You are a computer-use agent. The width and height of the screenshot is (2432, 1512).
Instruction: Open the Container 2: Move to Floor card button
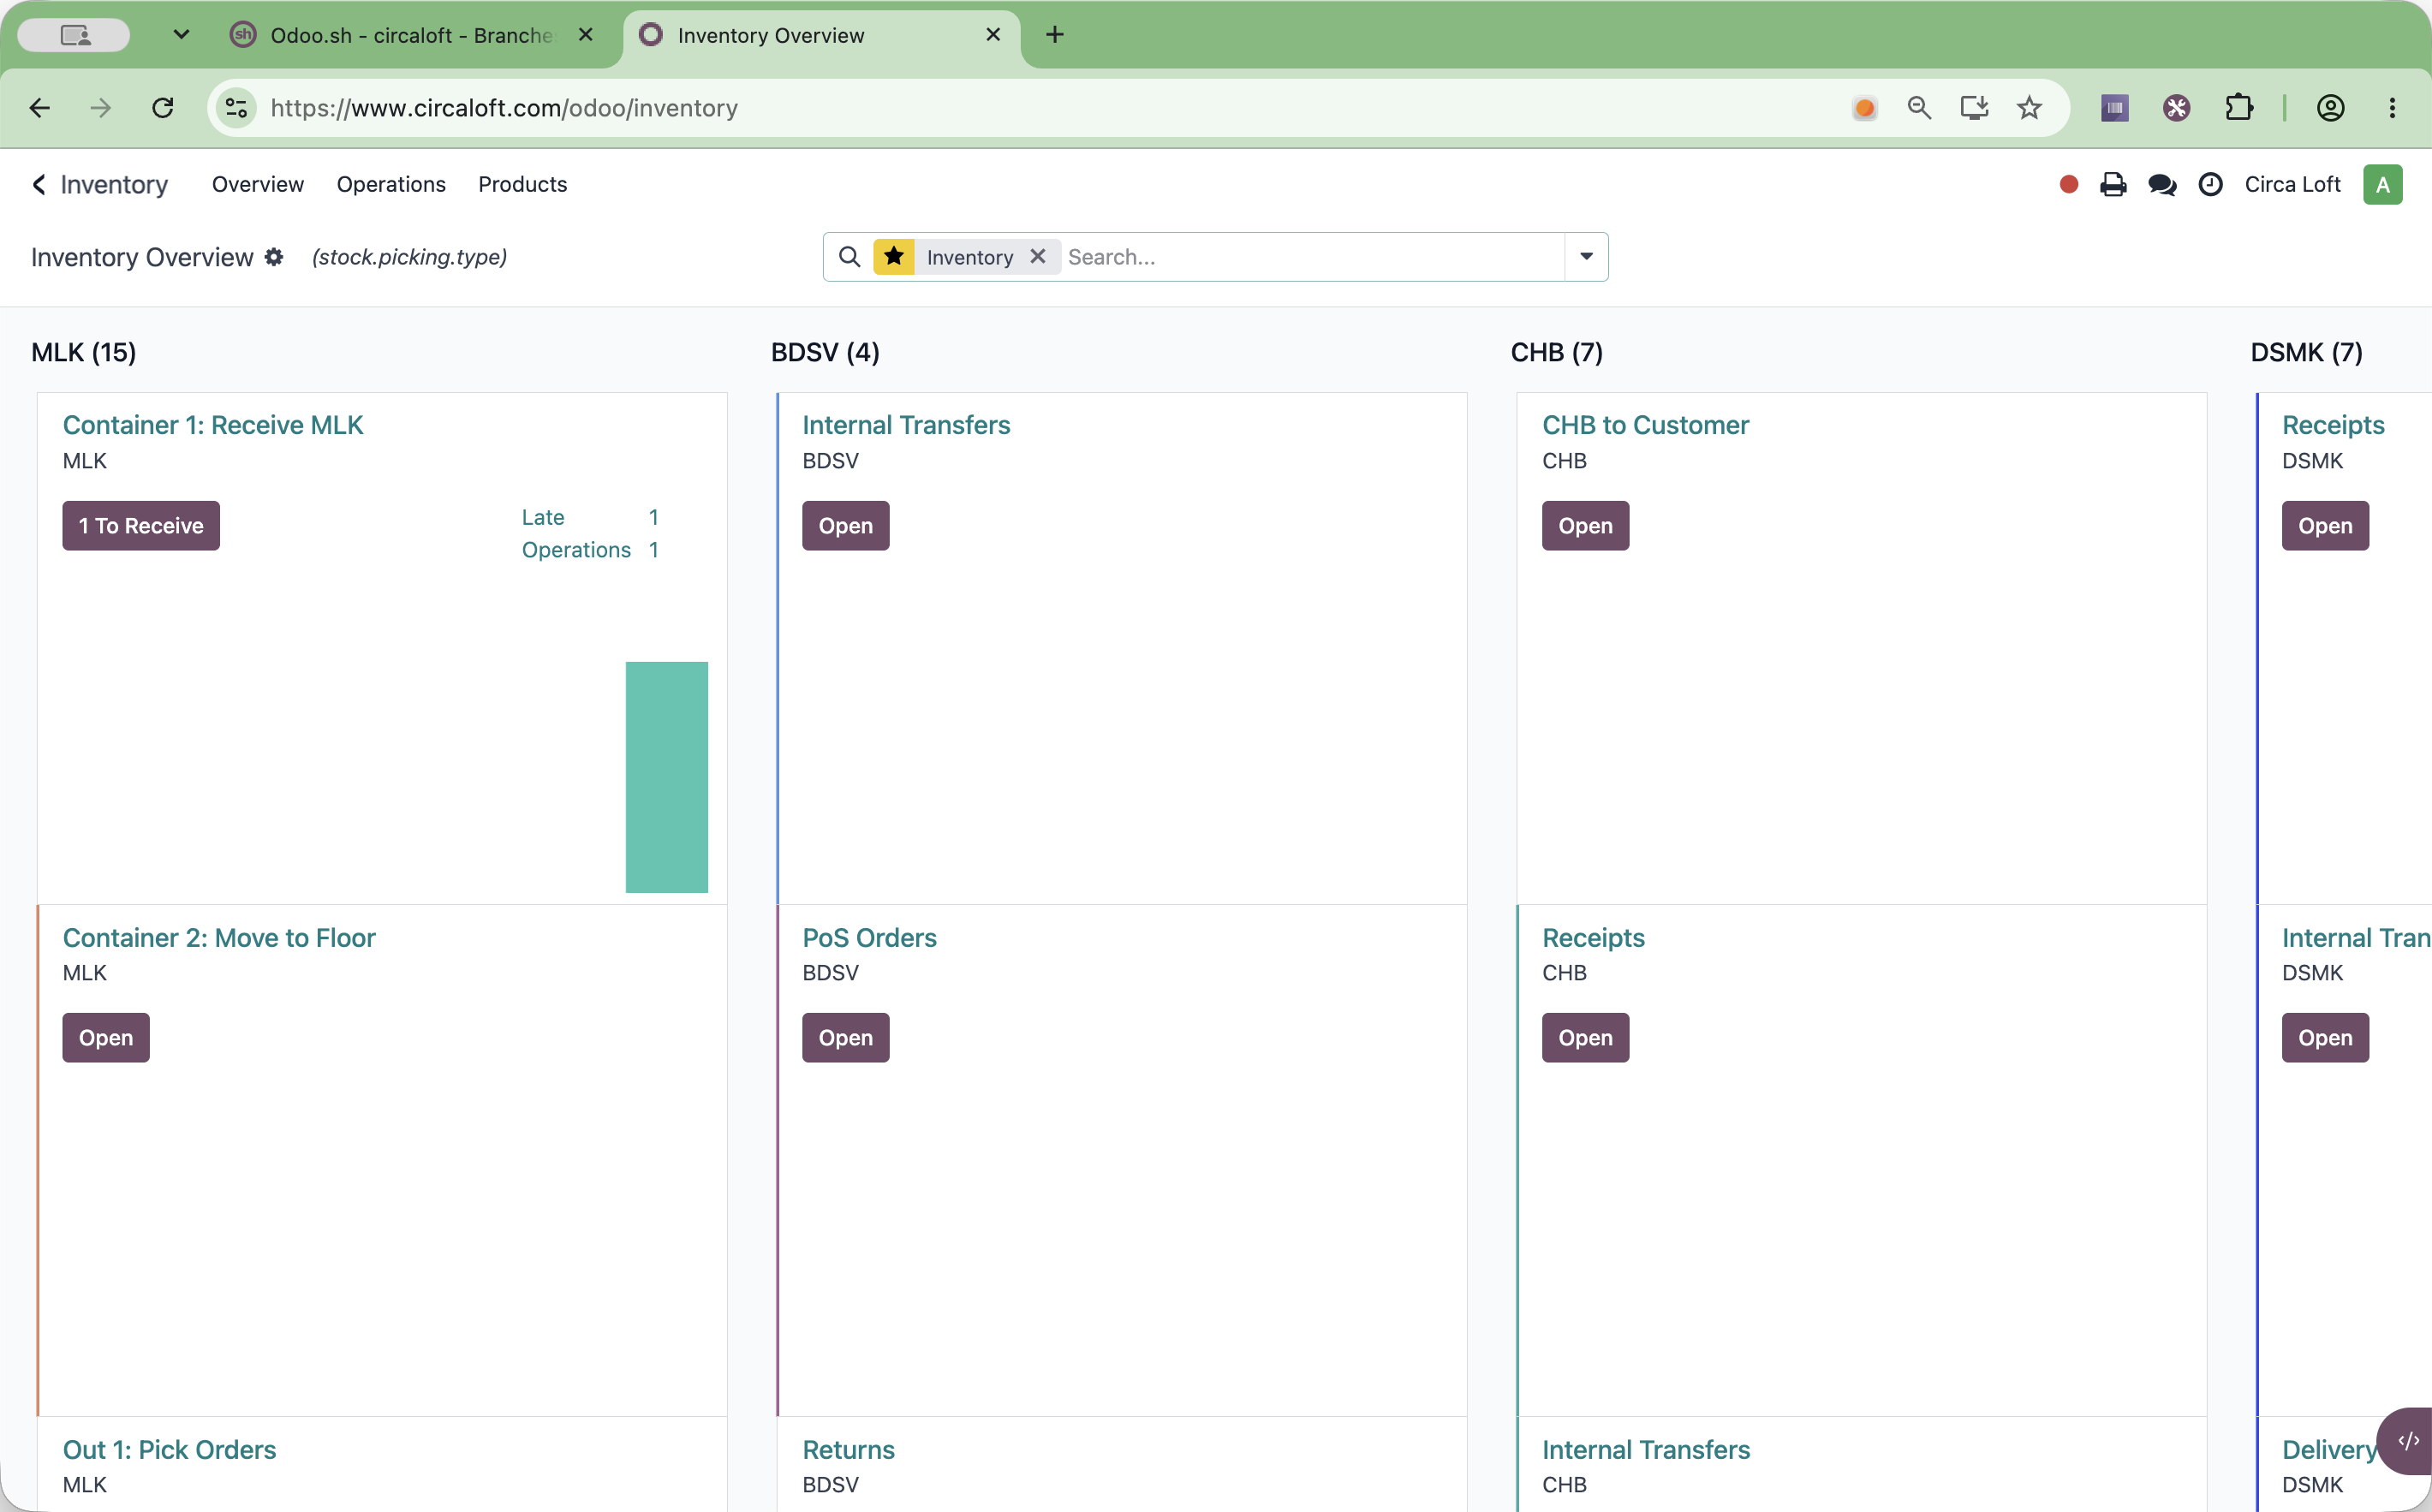(x=106, y=1038)
